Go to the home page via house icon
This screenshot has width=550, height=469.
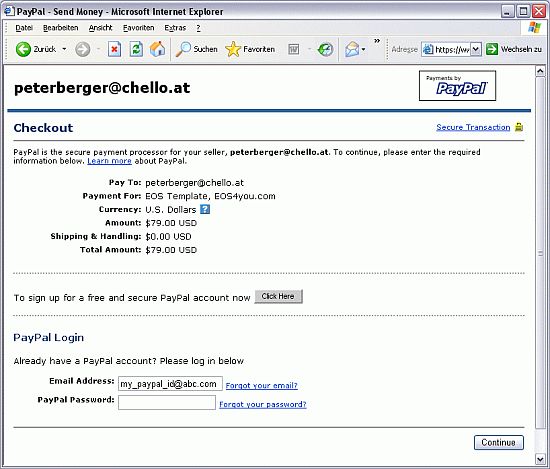pyautogui.click(x=157, y=49)
